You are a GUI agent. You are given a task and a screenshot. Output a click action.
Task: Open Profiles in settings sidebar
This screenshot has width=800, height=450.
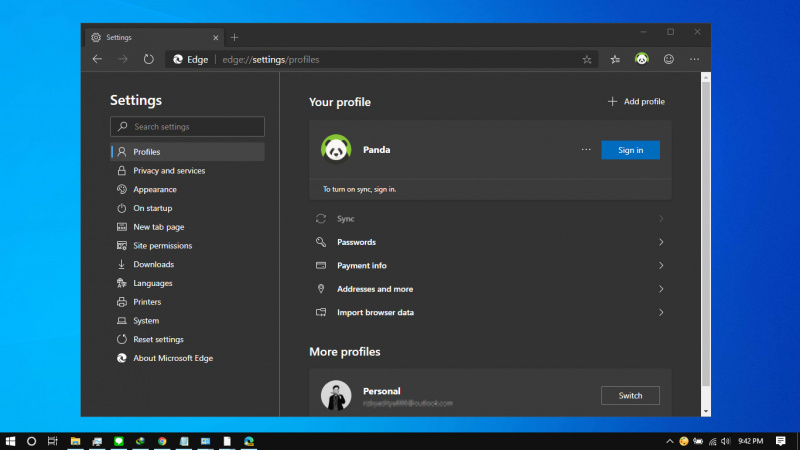187,152
